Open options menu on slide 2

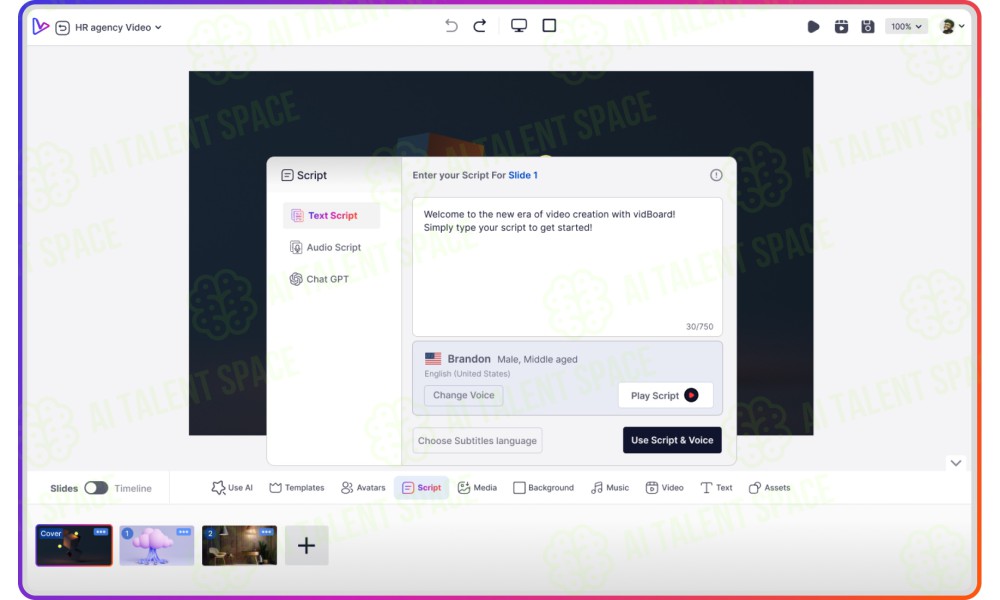(267, 532)
